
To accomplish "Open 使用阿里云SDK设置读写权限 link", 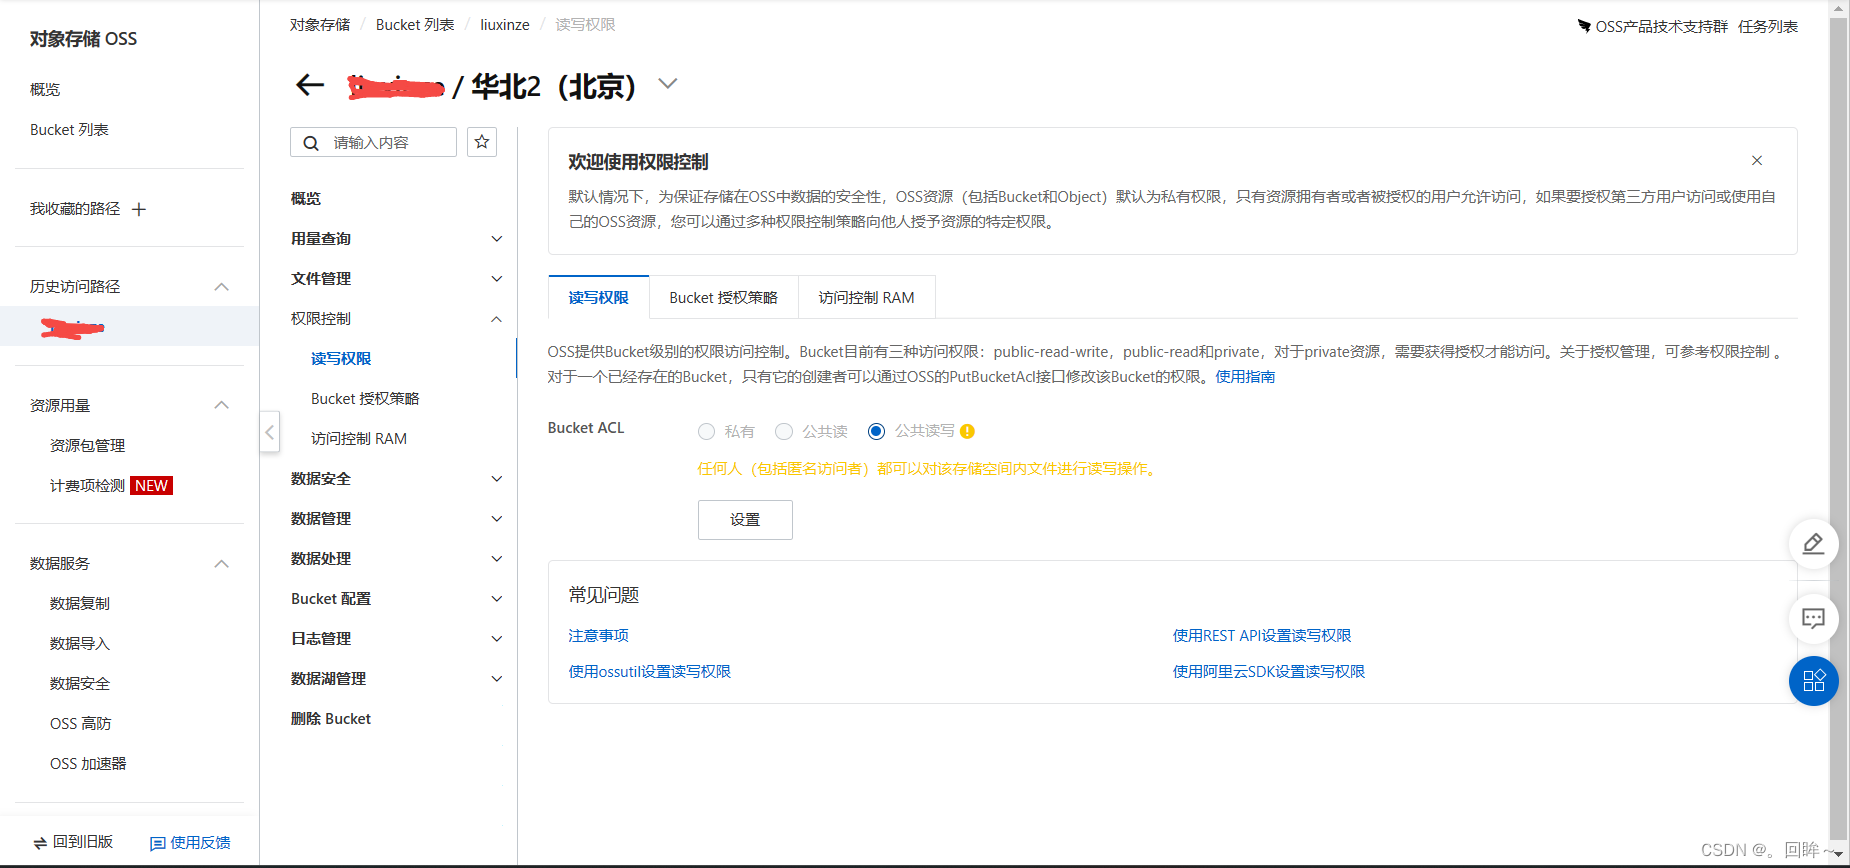I will coord(1268,672).
